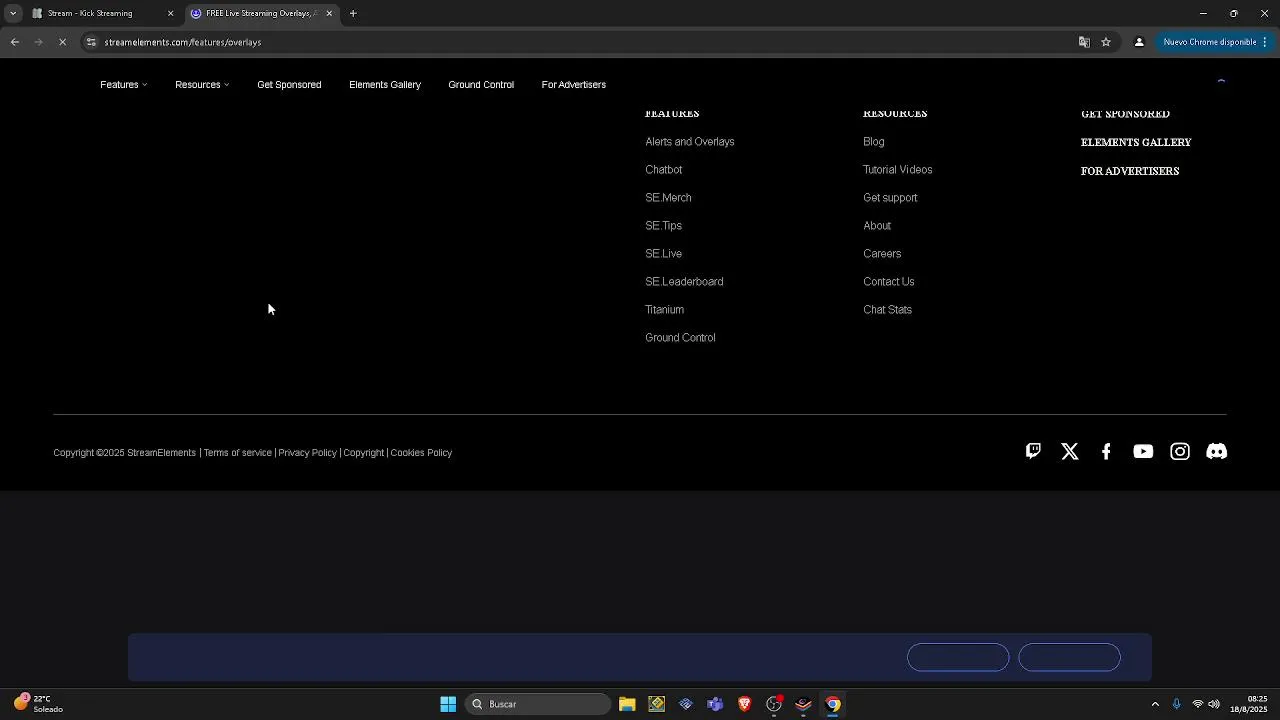Screen dimensions: 1280x720
Task: Open Blog footer link
Action: point(874,142)
